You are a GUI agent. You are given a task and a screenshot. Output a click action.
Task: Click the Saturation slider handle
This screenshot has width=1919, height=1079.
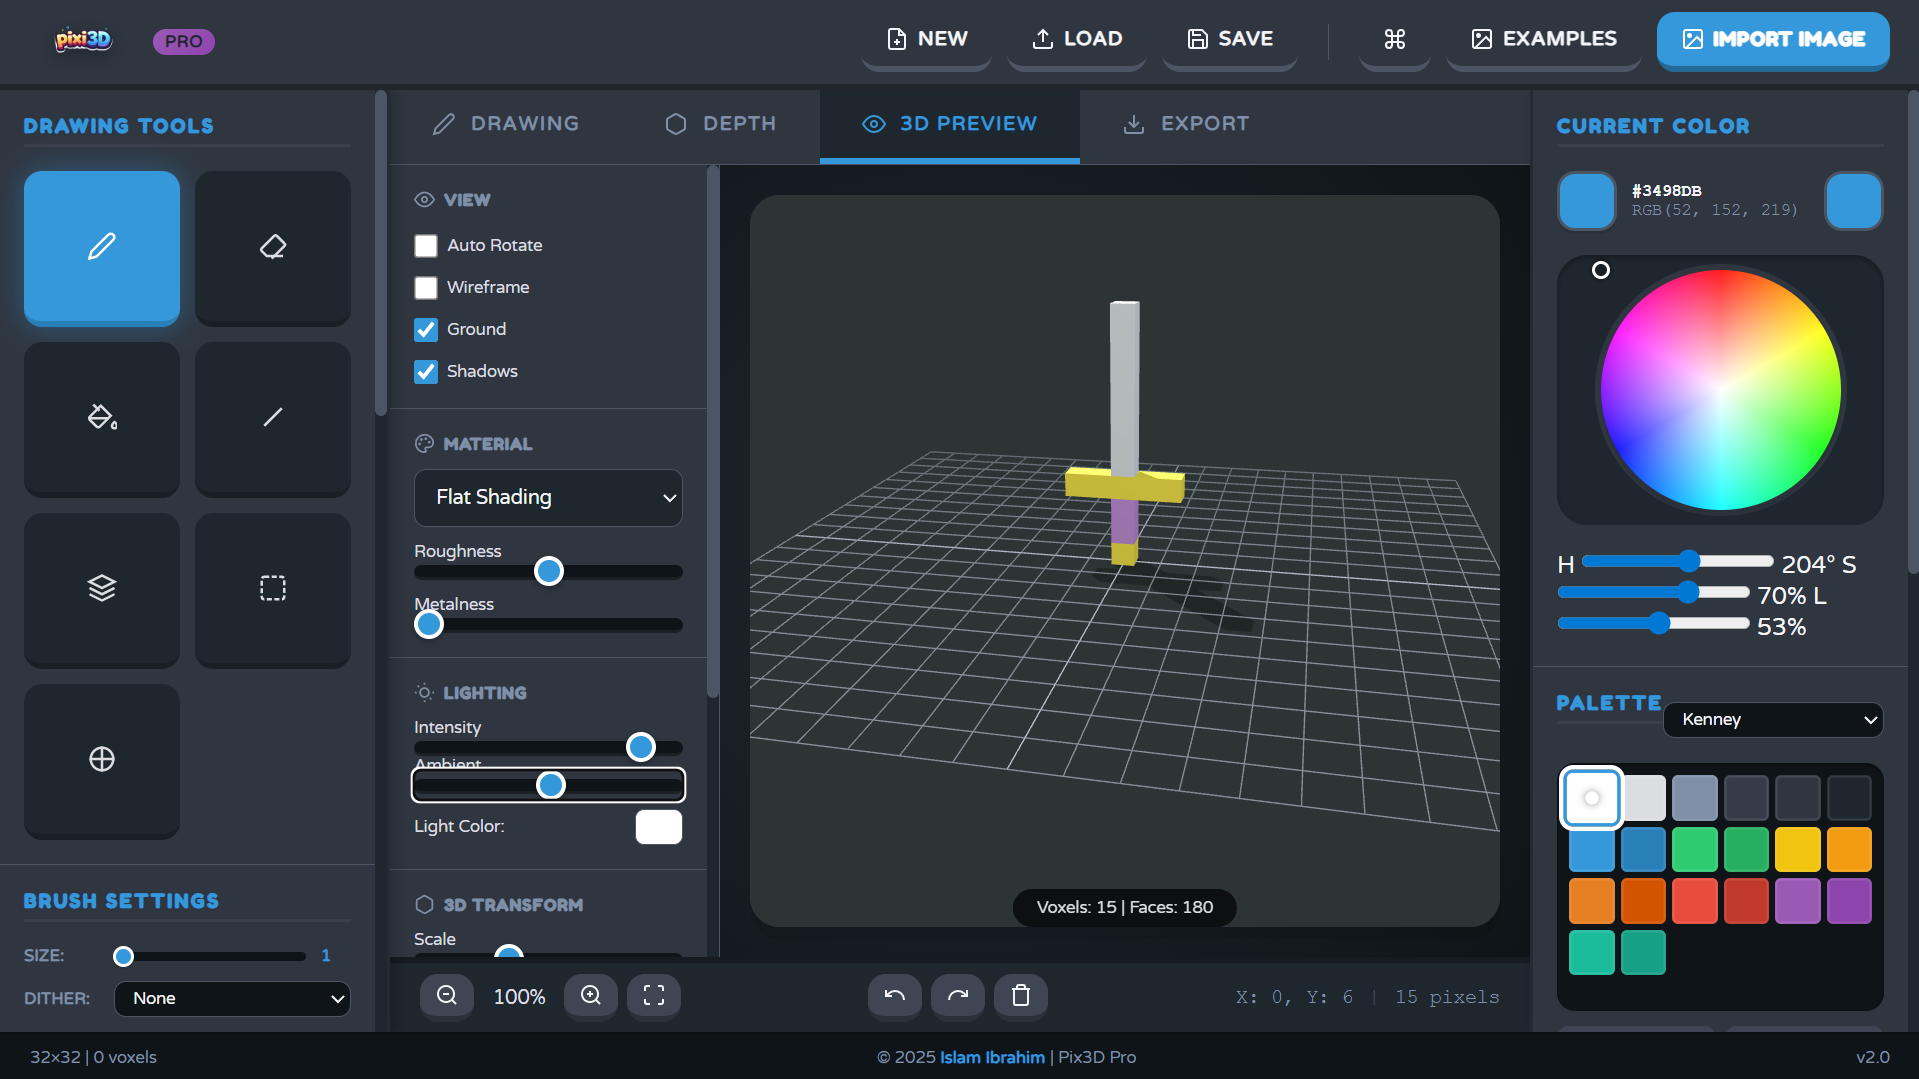(x=1689, y=592)
